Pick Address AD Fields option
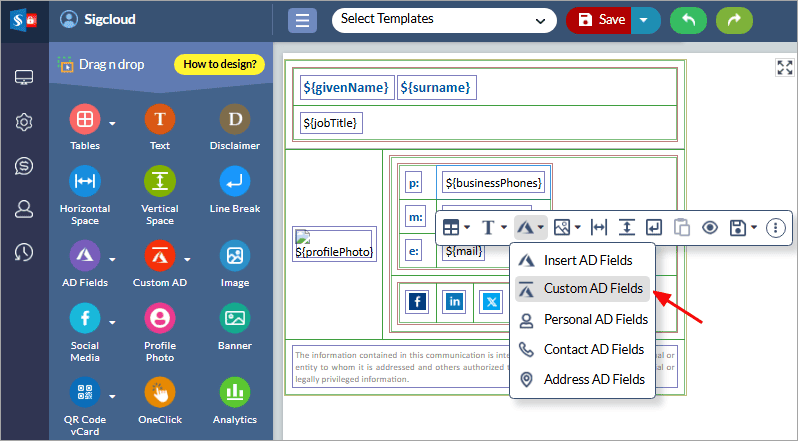This screenshot has width=798, height=441. [593, 379]
